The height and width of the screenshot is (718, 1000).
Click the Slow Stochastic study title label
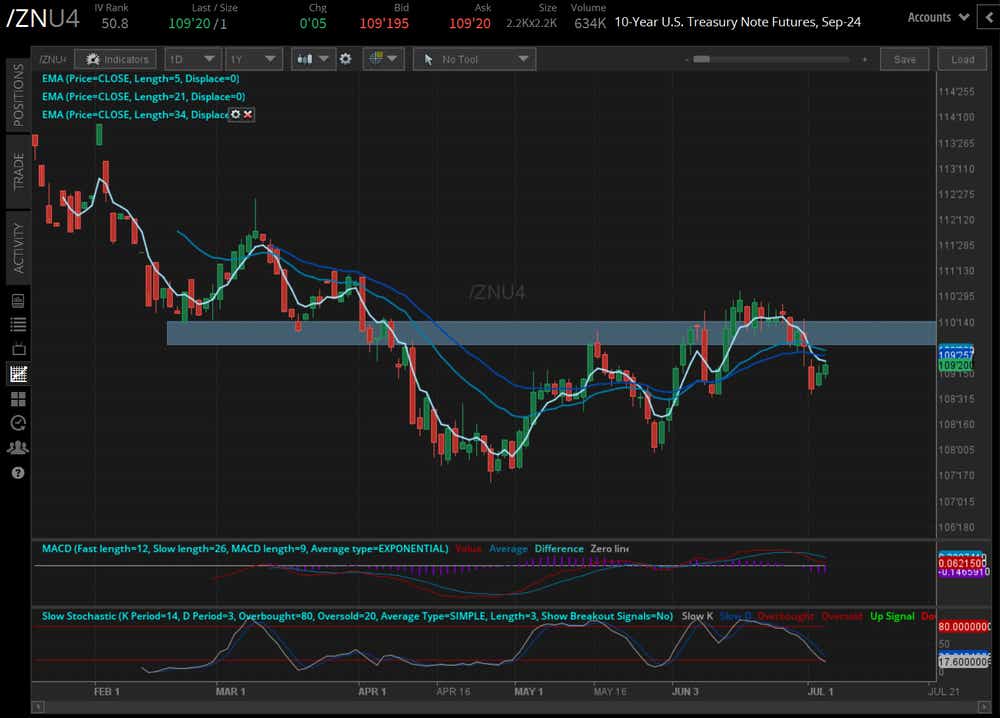tap(357, 616)
